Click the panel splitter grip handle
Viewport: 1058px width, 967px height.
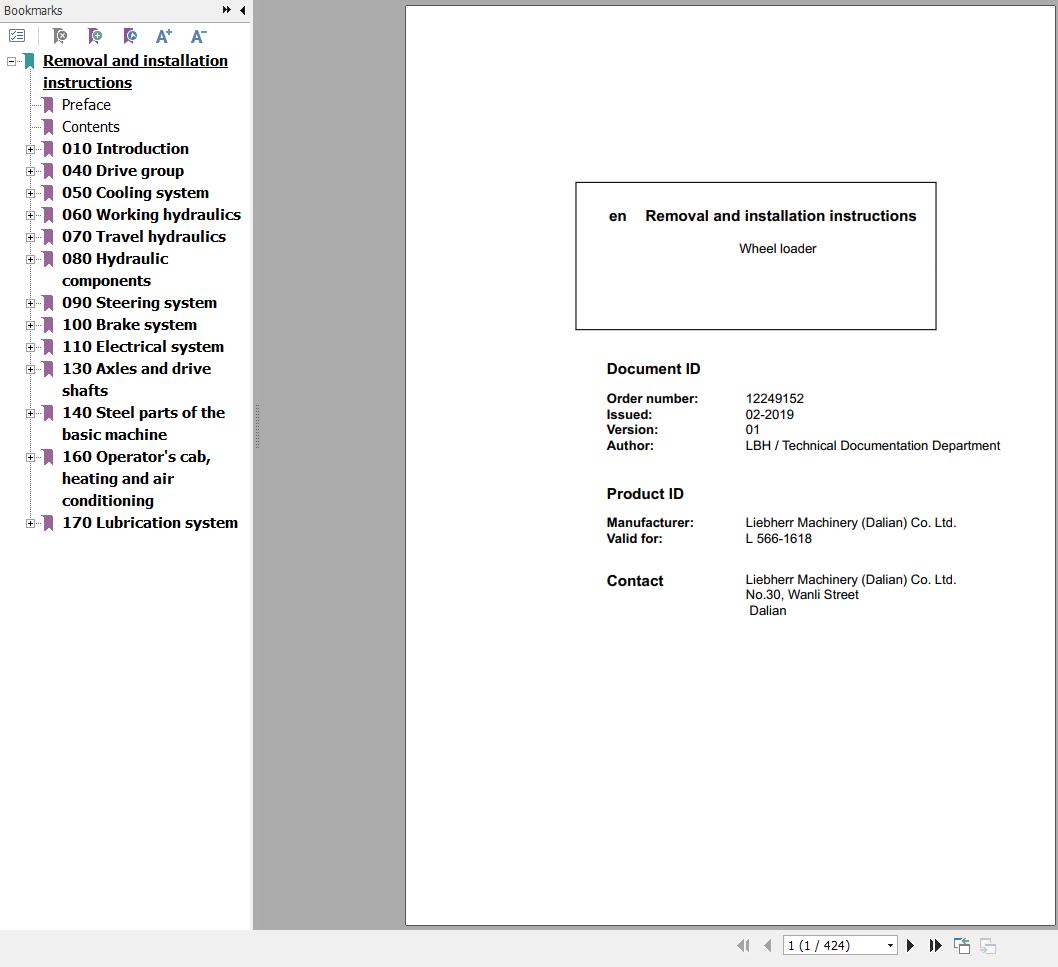click(257, 426)
